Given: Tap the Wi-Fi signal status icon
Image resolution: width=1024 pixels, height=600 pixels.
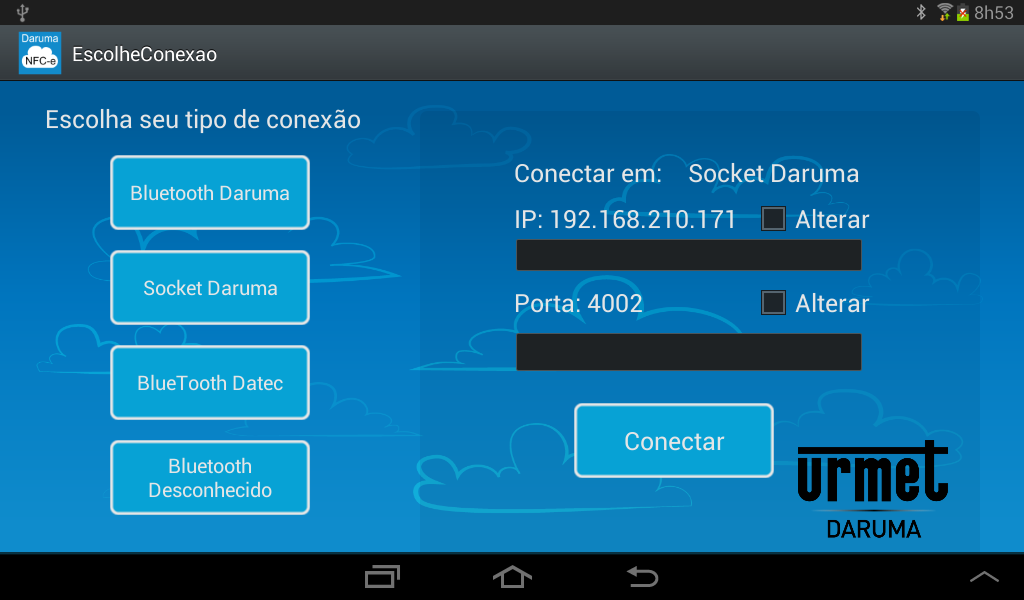Looking at the screenshot, I should [944, 12].
